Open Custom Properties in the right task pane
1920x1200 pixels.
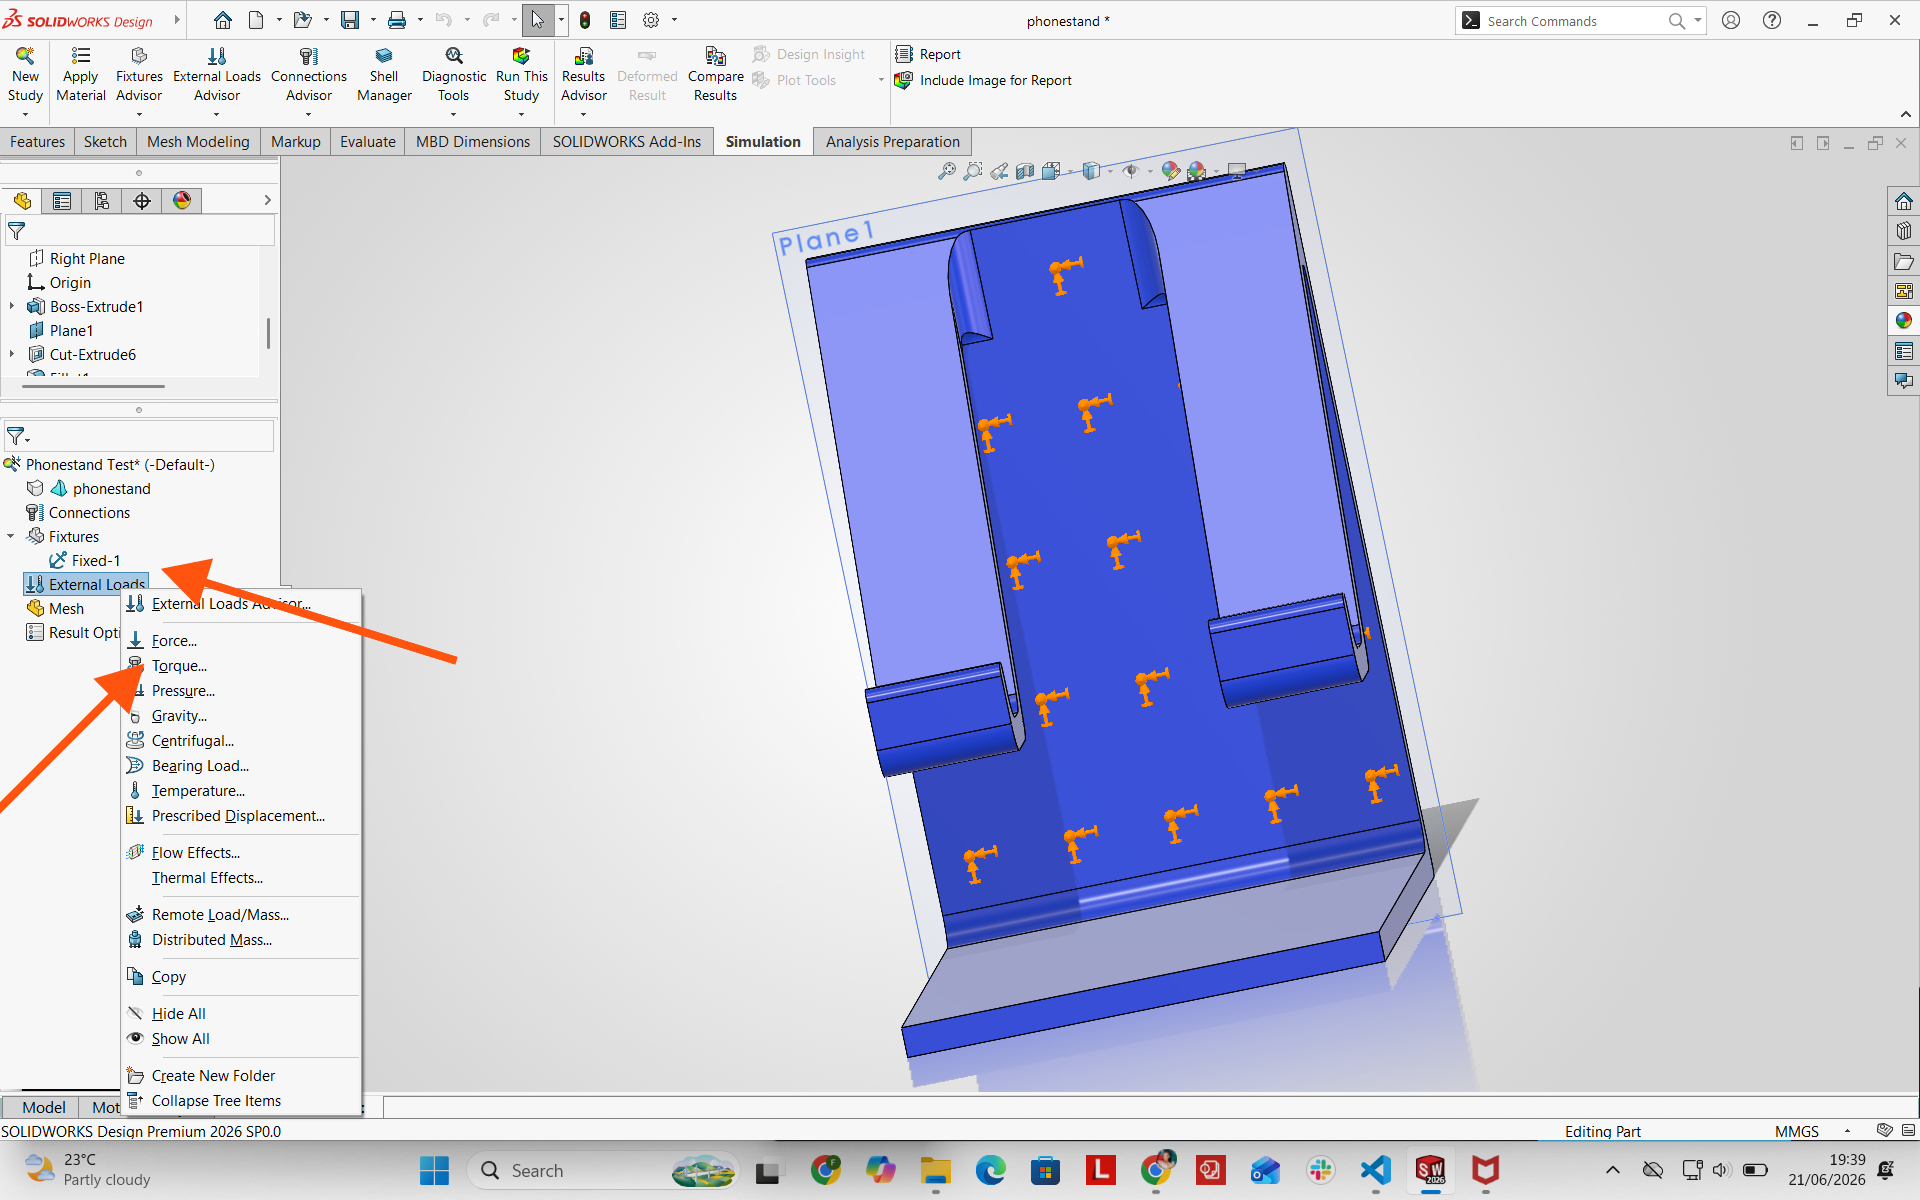click(1903, 351)
